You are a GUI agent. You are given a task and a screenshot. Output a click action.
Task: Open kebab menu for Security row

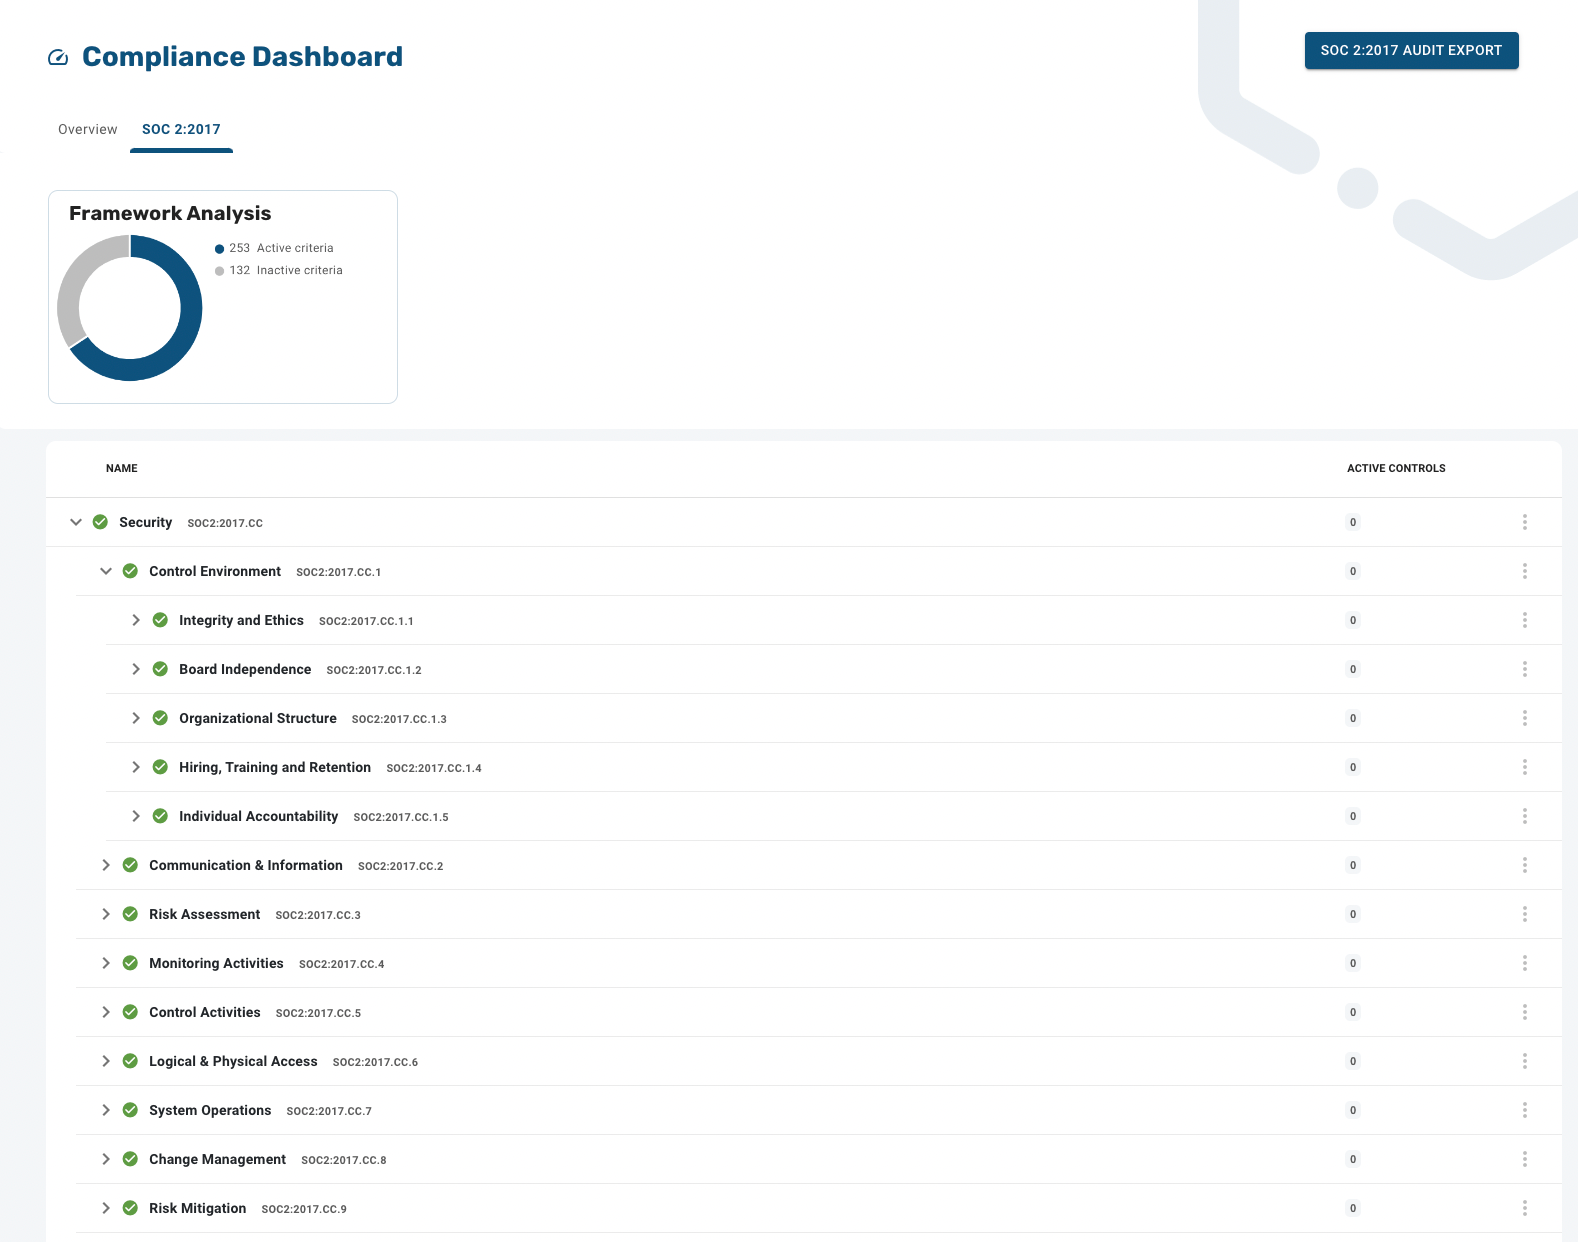pyautogui.click(x=1524, y=522)
